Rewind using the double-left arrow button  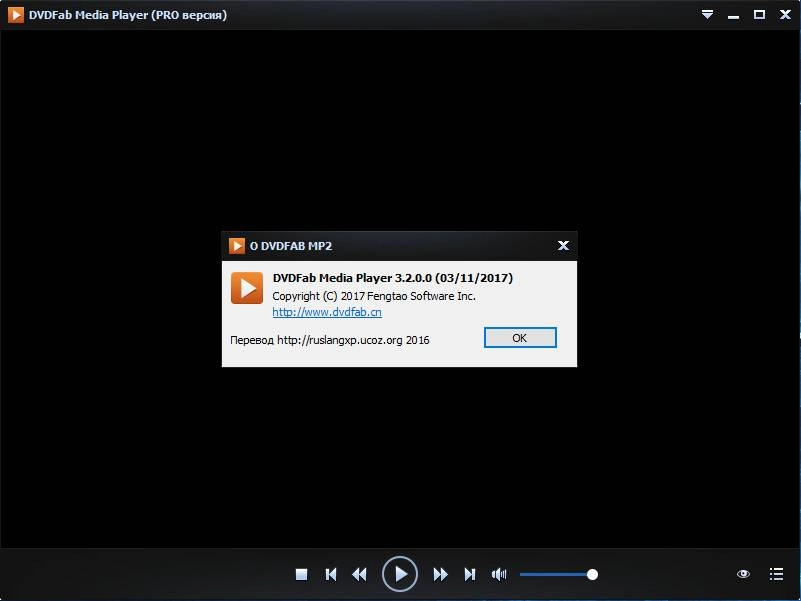click(x=360, y=574)
